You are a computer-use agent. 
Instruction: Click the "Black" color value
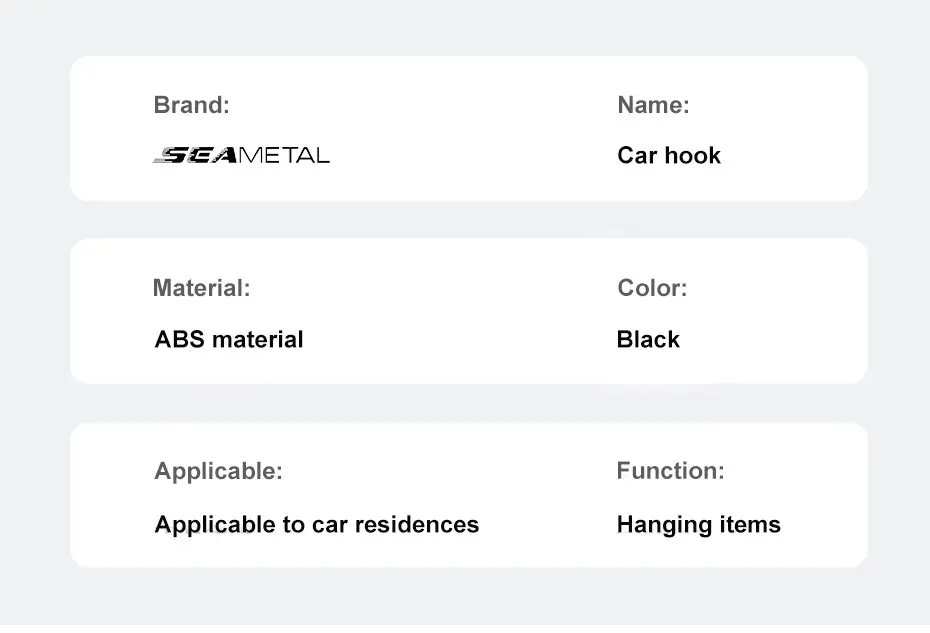pos(648,339)
